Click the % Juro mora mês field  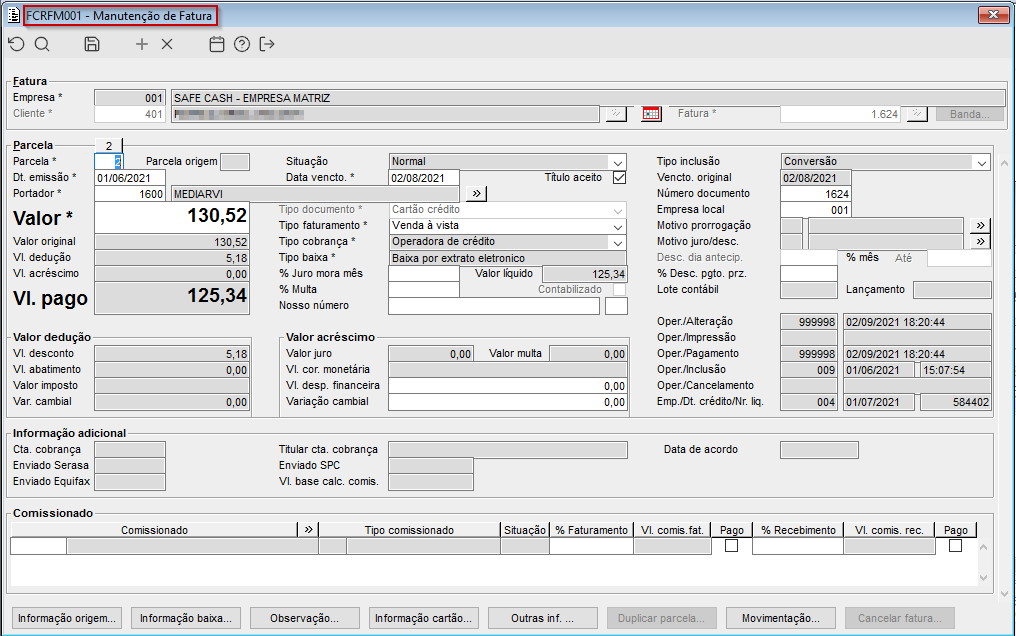[x=424, y=273]
